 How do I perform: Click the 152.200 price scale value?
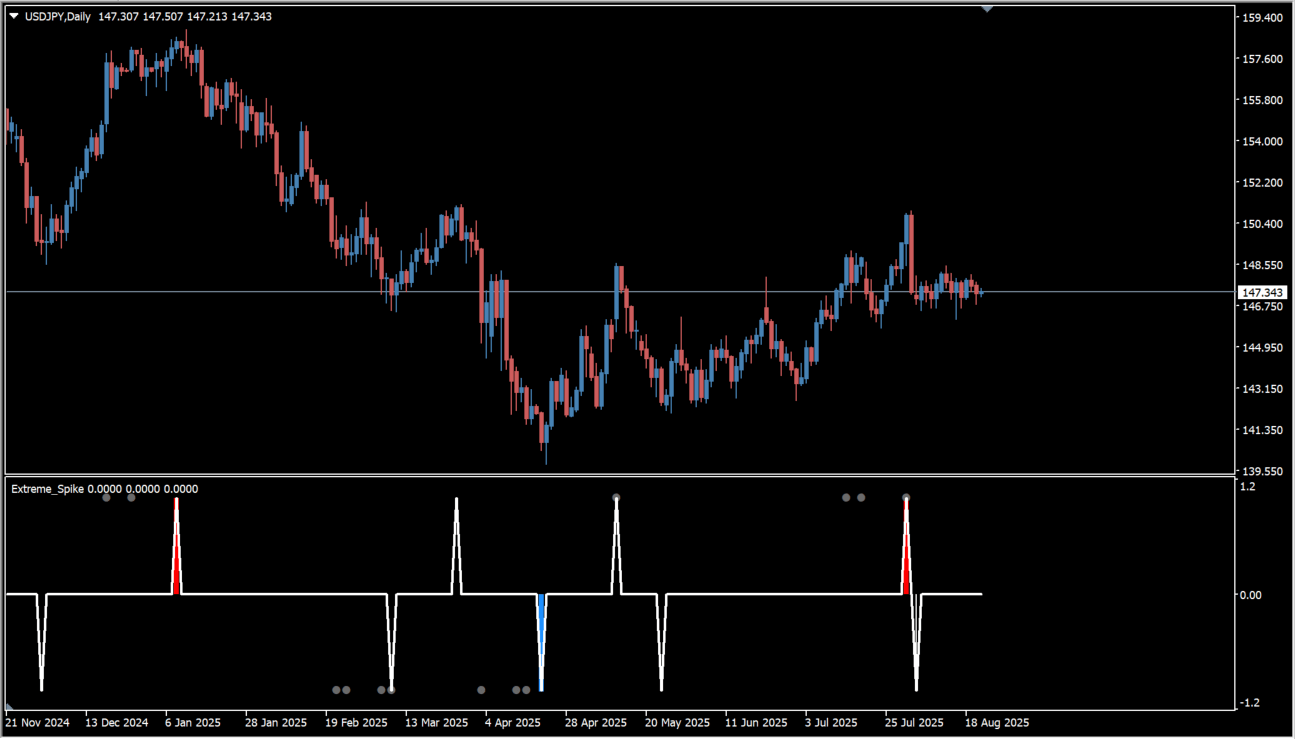[1262, 182]
